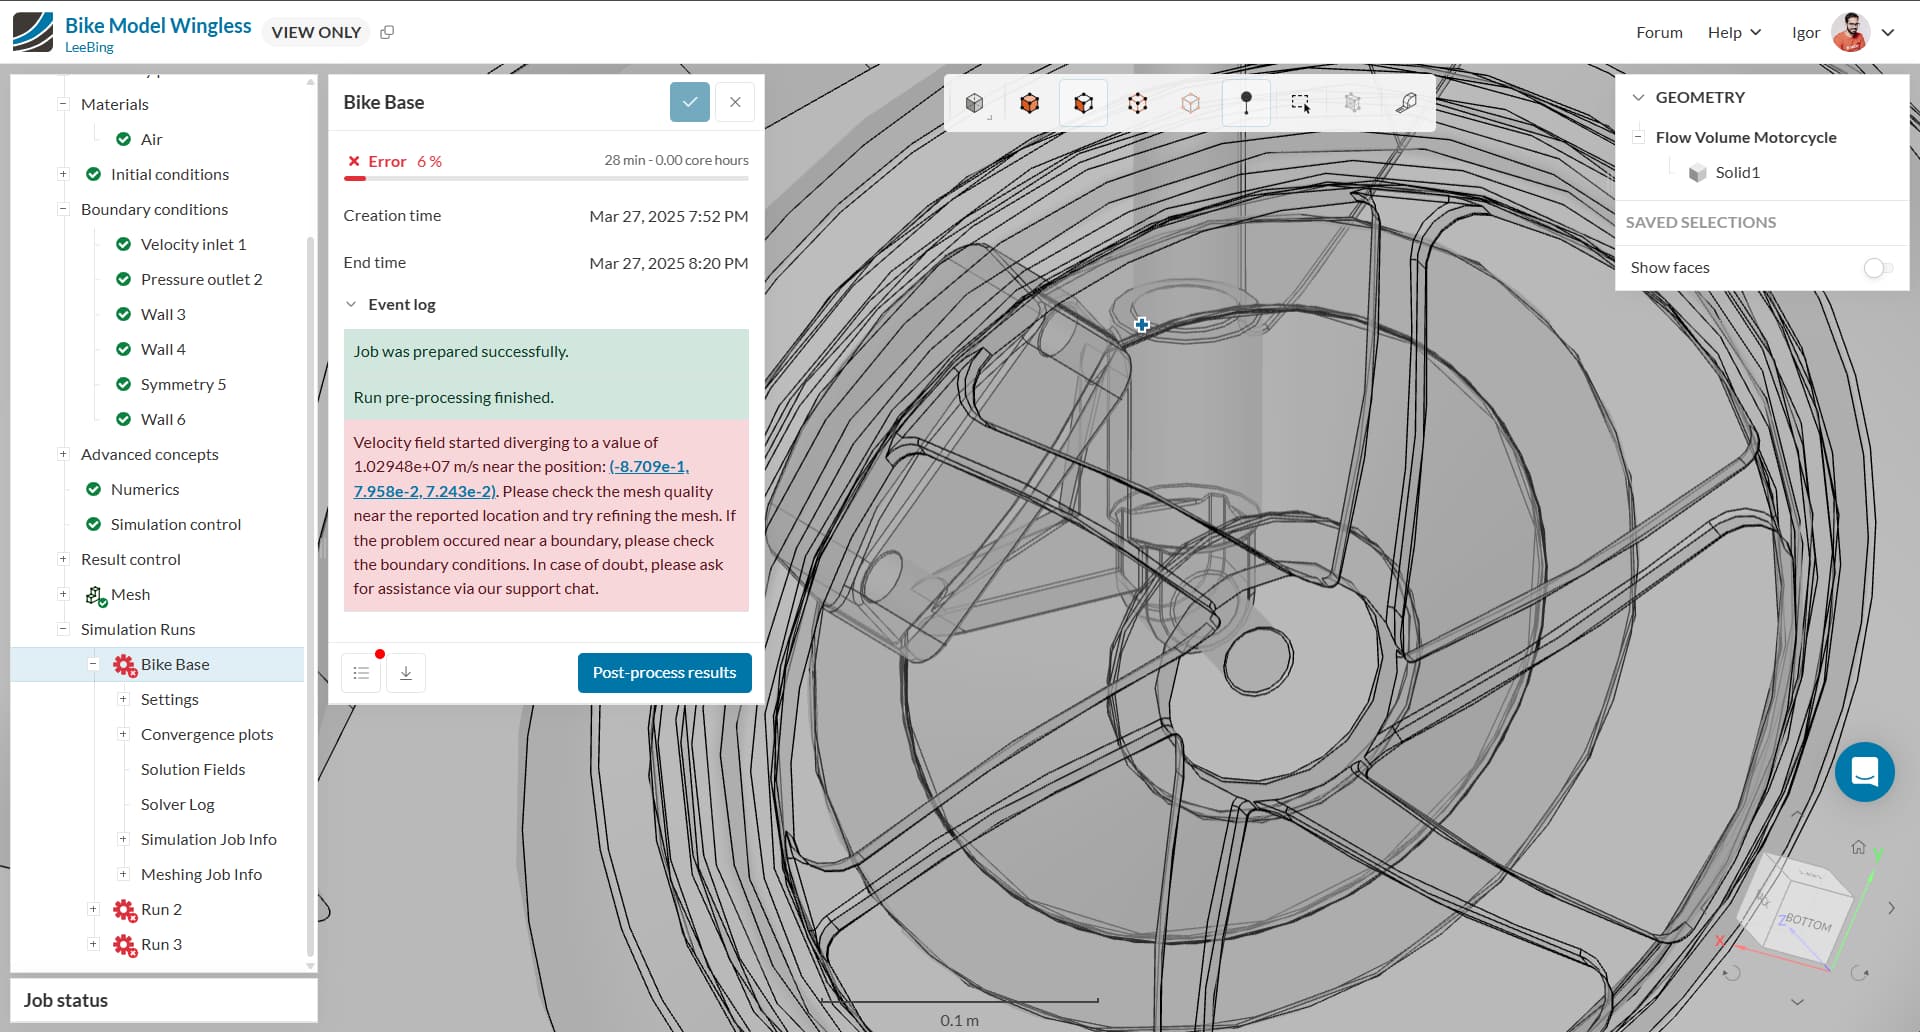Toggle the Show faces switch
The image size is (1920, 1032).
click(x=1878, y=268)
